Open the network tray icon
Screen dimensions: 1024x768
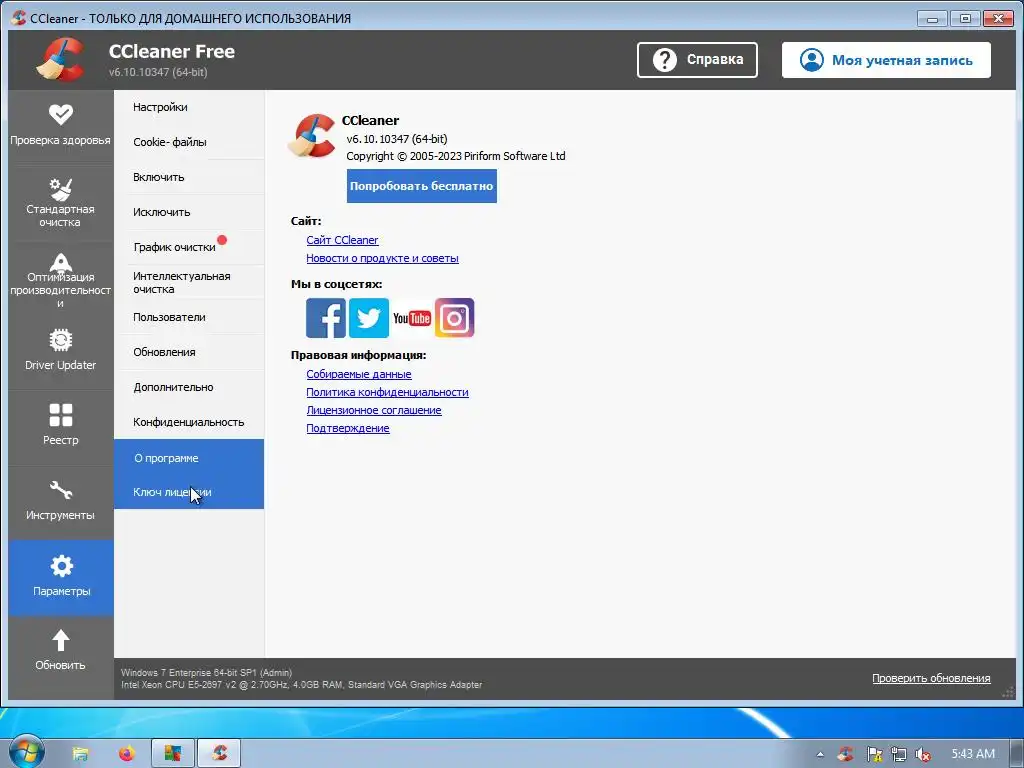click(899, 754)
